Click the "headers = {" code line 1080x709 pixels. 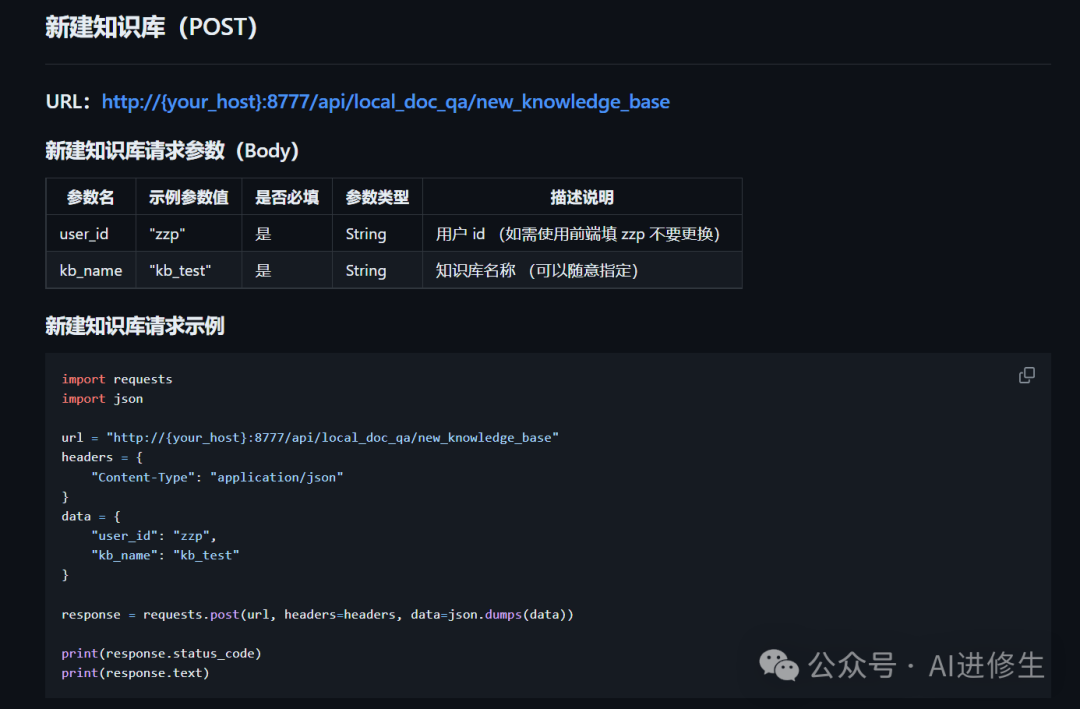point(102,457)
